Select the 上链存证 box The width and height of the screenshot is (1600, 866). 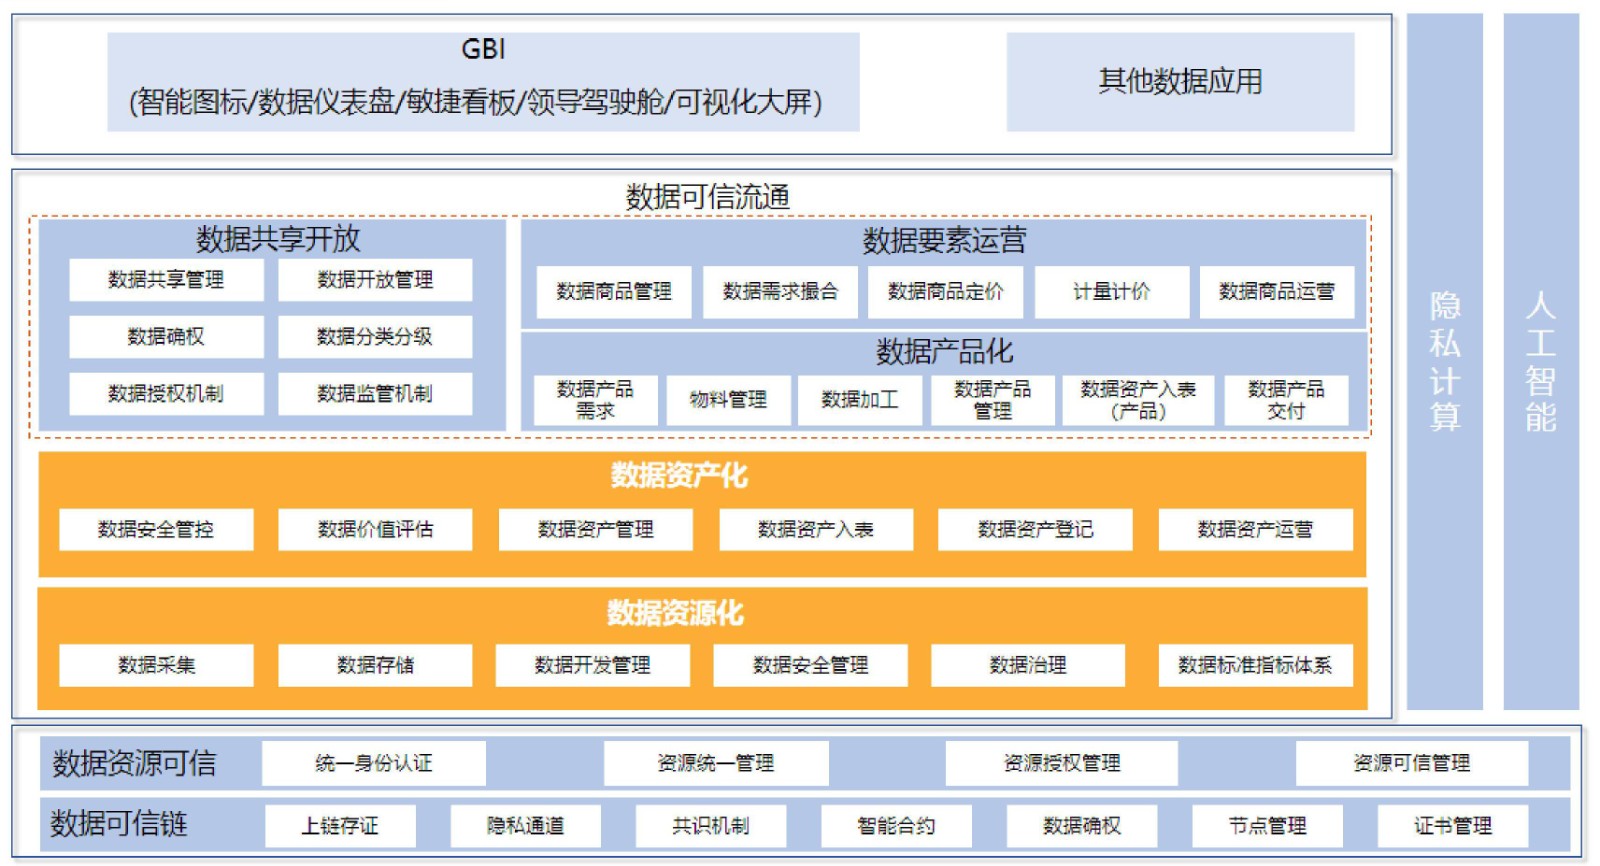click(340, 826)
